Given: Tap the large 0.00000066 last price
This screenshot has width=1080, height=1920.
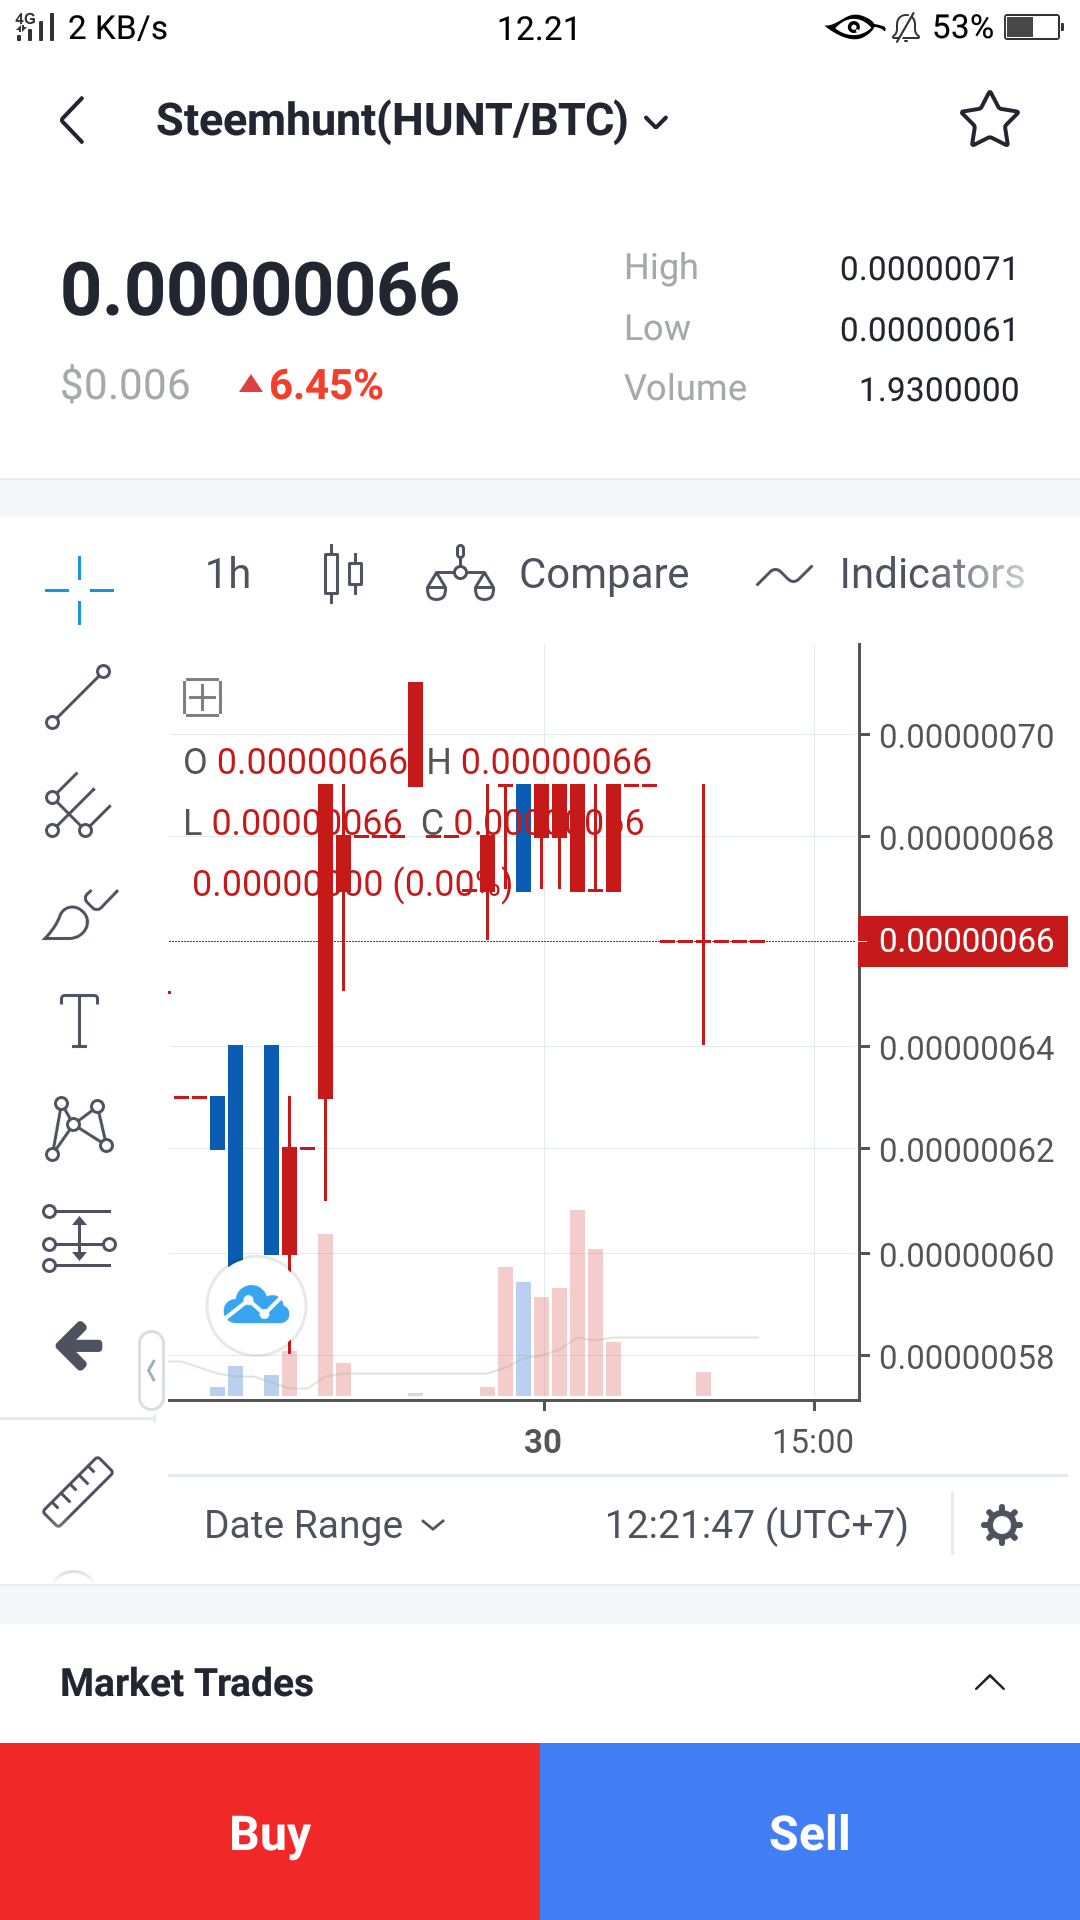Looking at the screenshot, I should [260, 290].
